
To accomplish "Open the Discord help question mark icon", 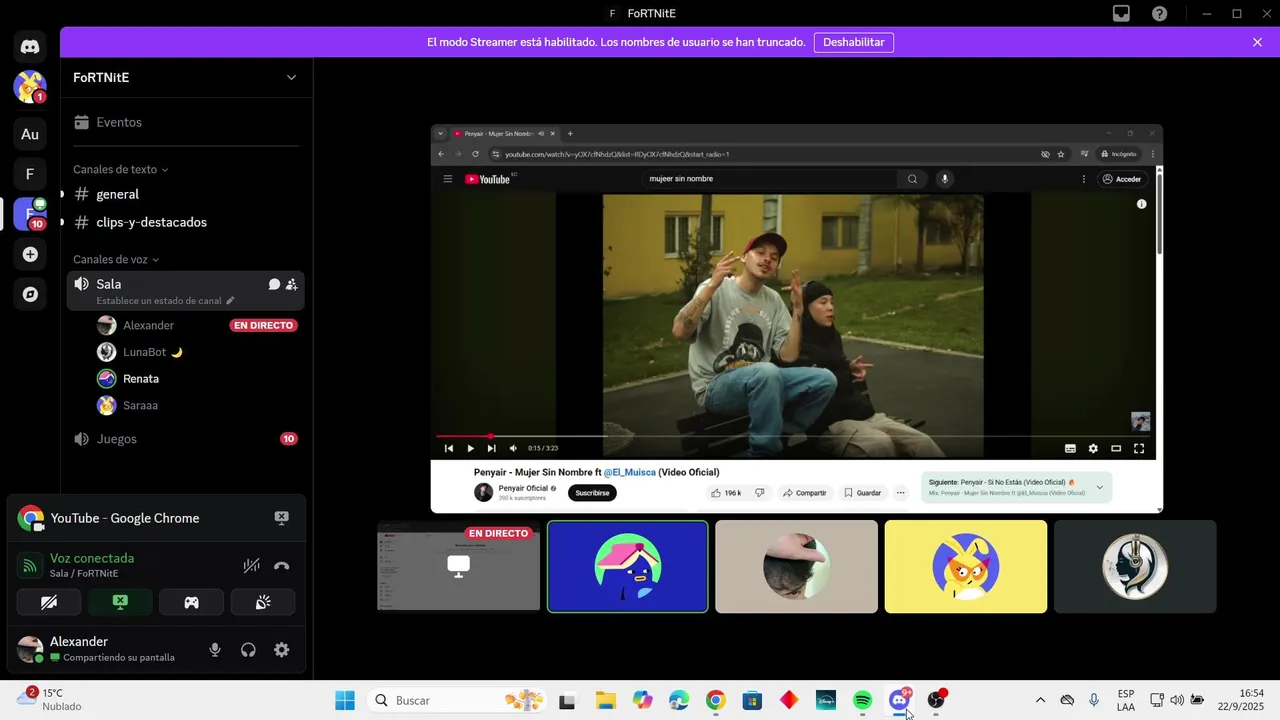I will (x=1159, y=14).
